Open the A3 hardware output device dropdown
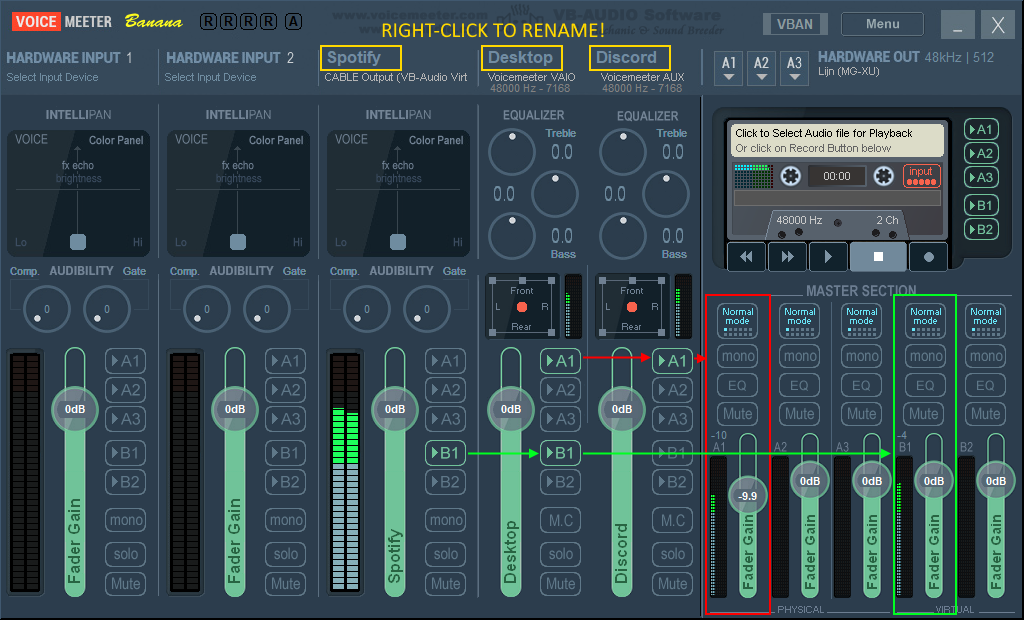This screenshot has width=1024, height=620. pyautogui.click(x=794, y=69)
